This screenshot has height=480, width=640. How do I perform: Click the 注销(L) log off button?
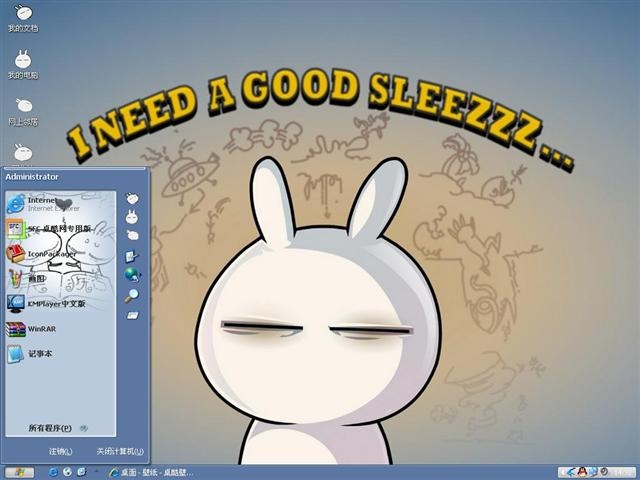[x=60, y=451]
